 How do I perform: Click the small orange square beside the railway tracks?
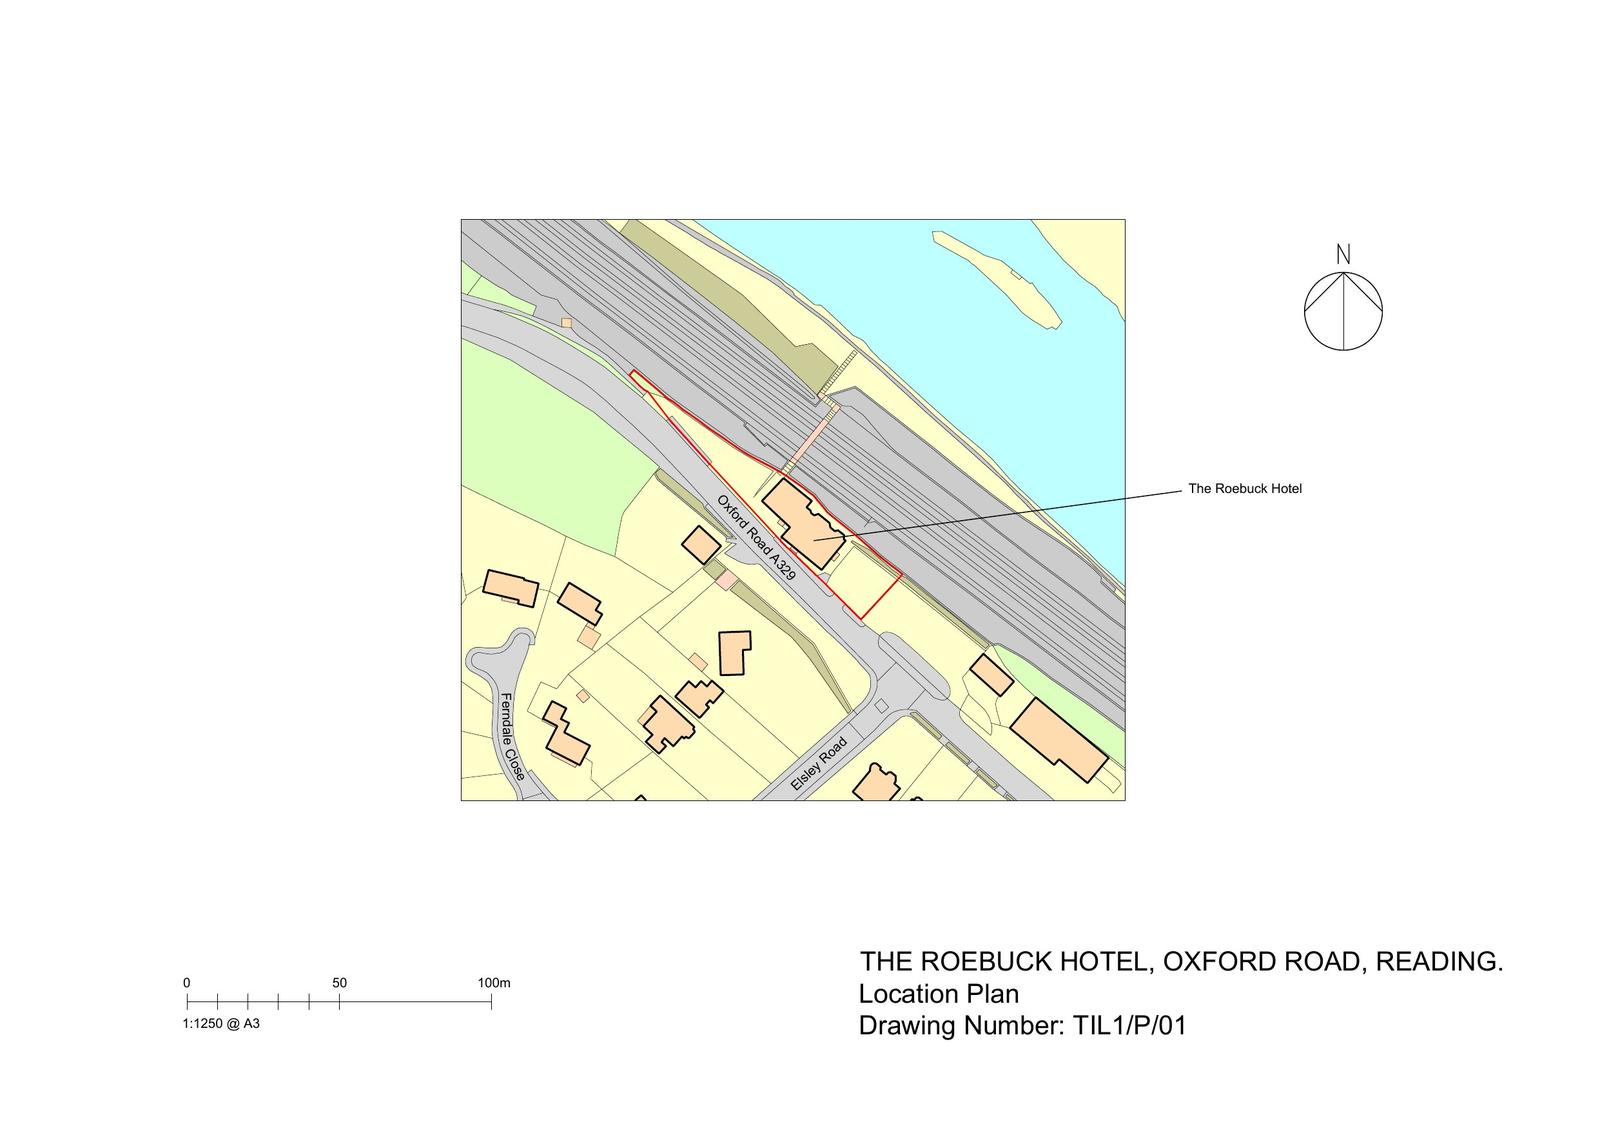(567, 323)
